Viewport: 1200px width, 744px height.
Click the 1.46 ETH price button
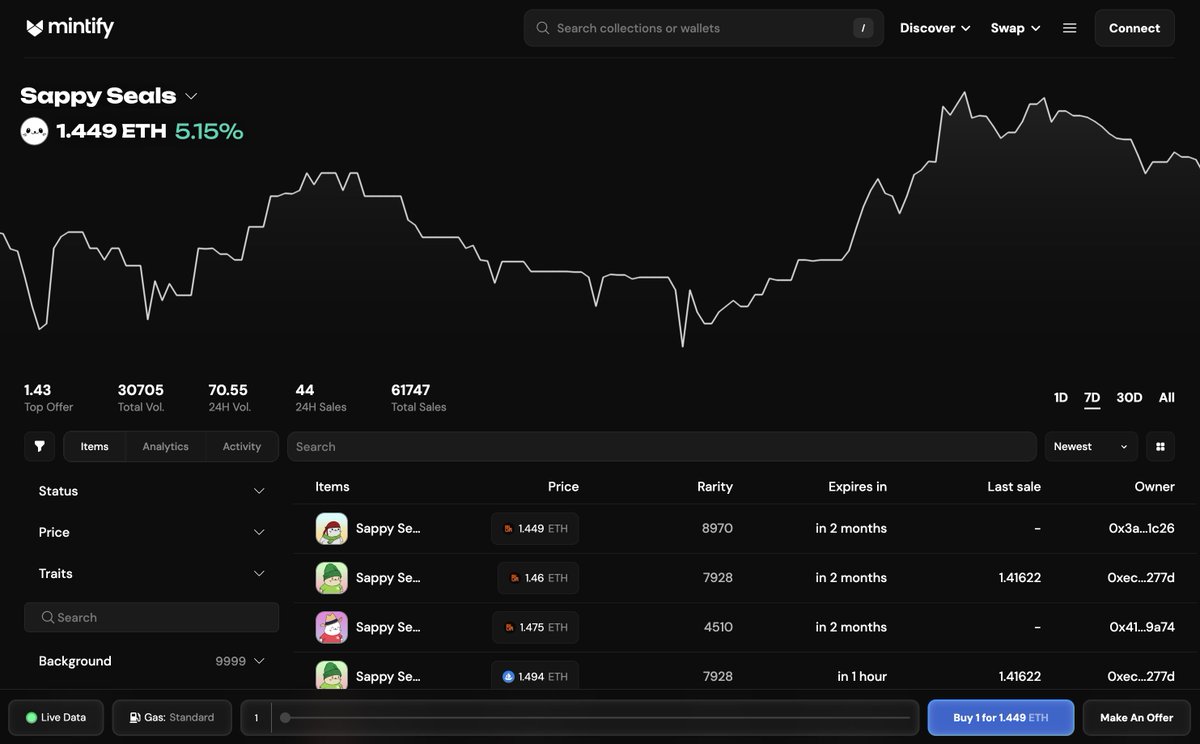pos(538,578)
